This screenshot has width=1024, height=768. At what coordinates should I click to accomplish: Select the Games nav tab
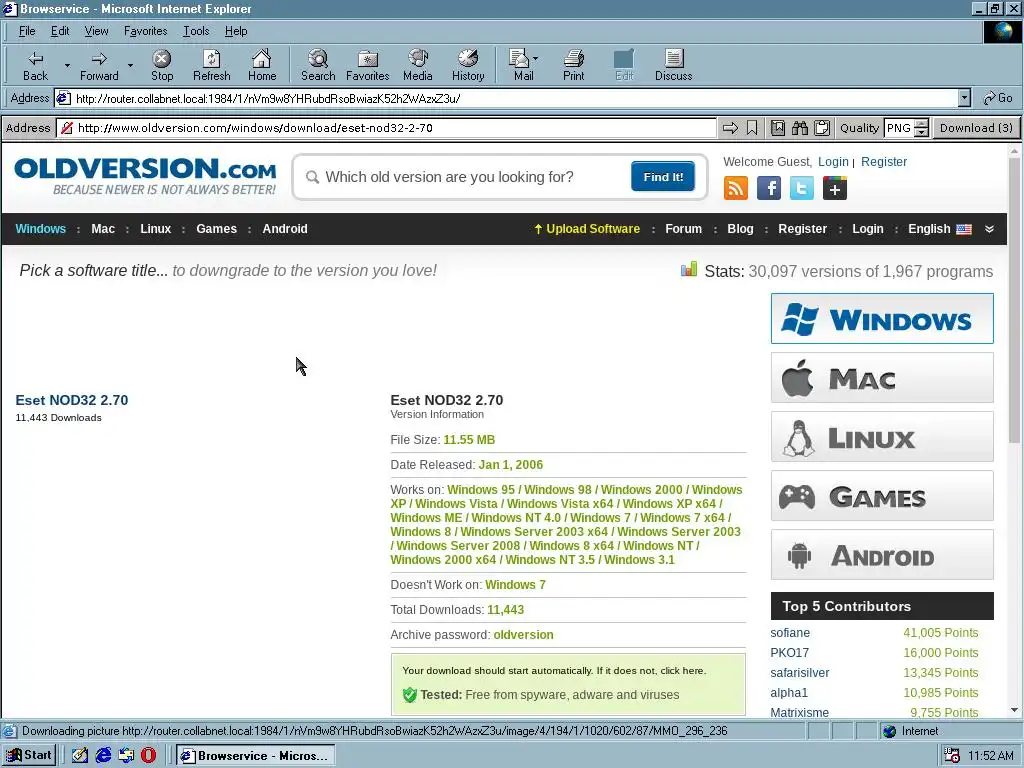216,229
